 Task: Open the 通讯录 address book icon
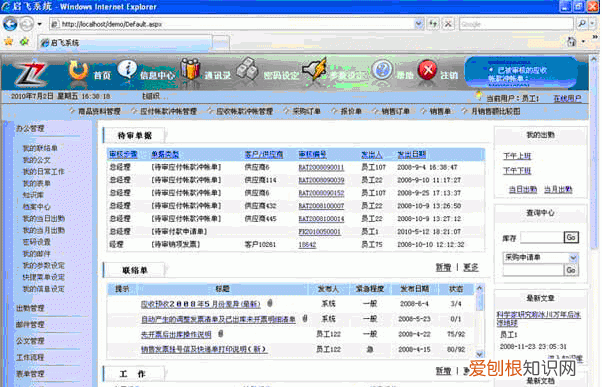coord(191,69)
